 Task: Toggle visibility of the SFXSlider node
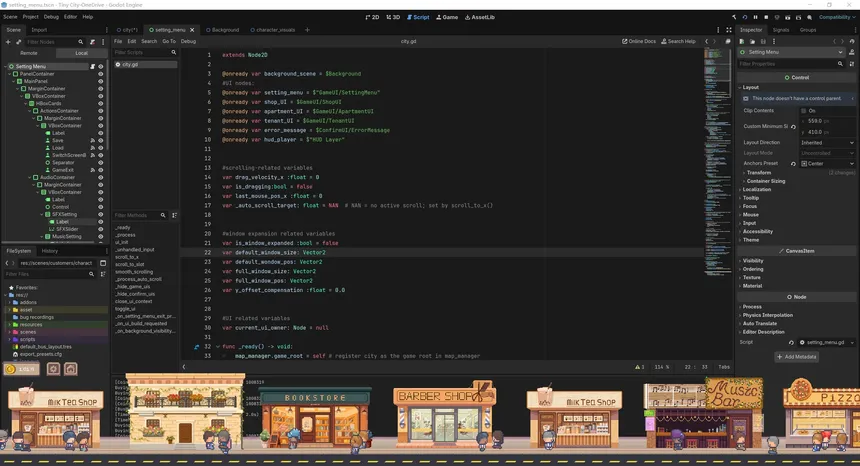pos(100,229)
